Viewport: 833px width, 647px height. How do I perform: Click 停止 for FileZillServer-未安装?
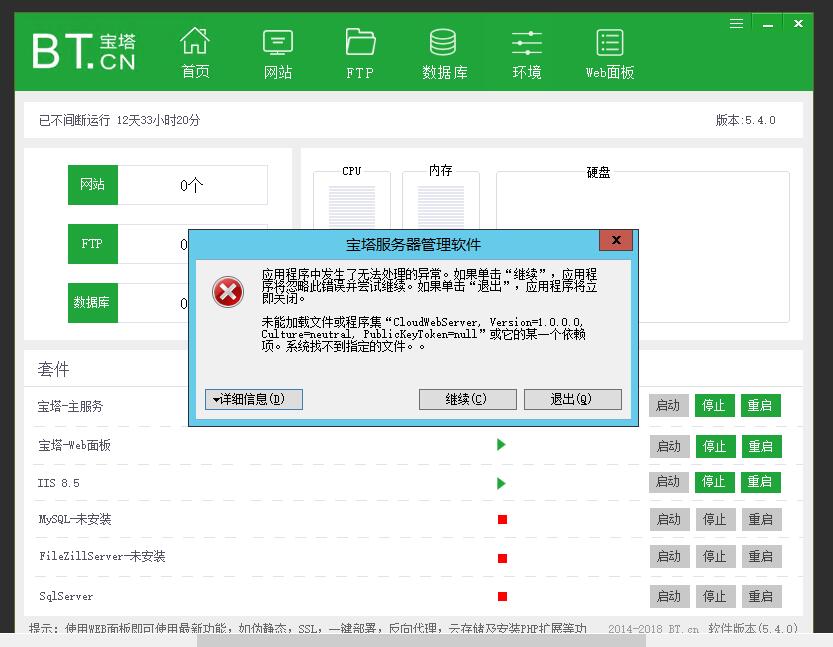(x=715, y=557)
